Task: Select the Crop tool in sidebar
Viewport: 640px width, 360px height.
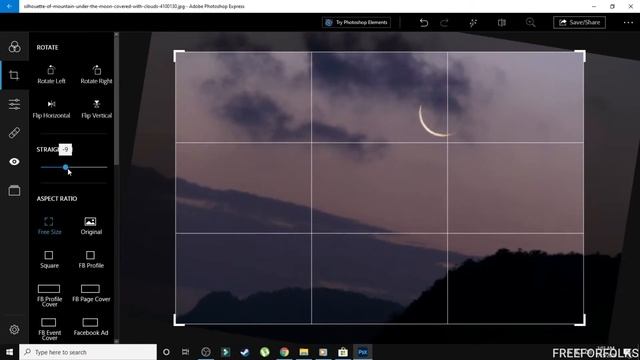Action: (14, 76)
